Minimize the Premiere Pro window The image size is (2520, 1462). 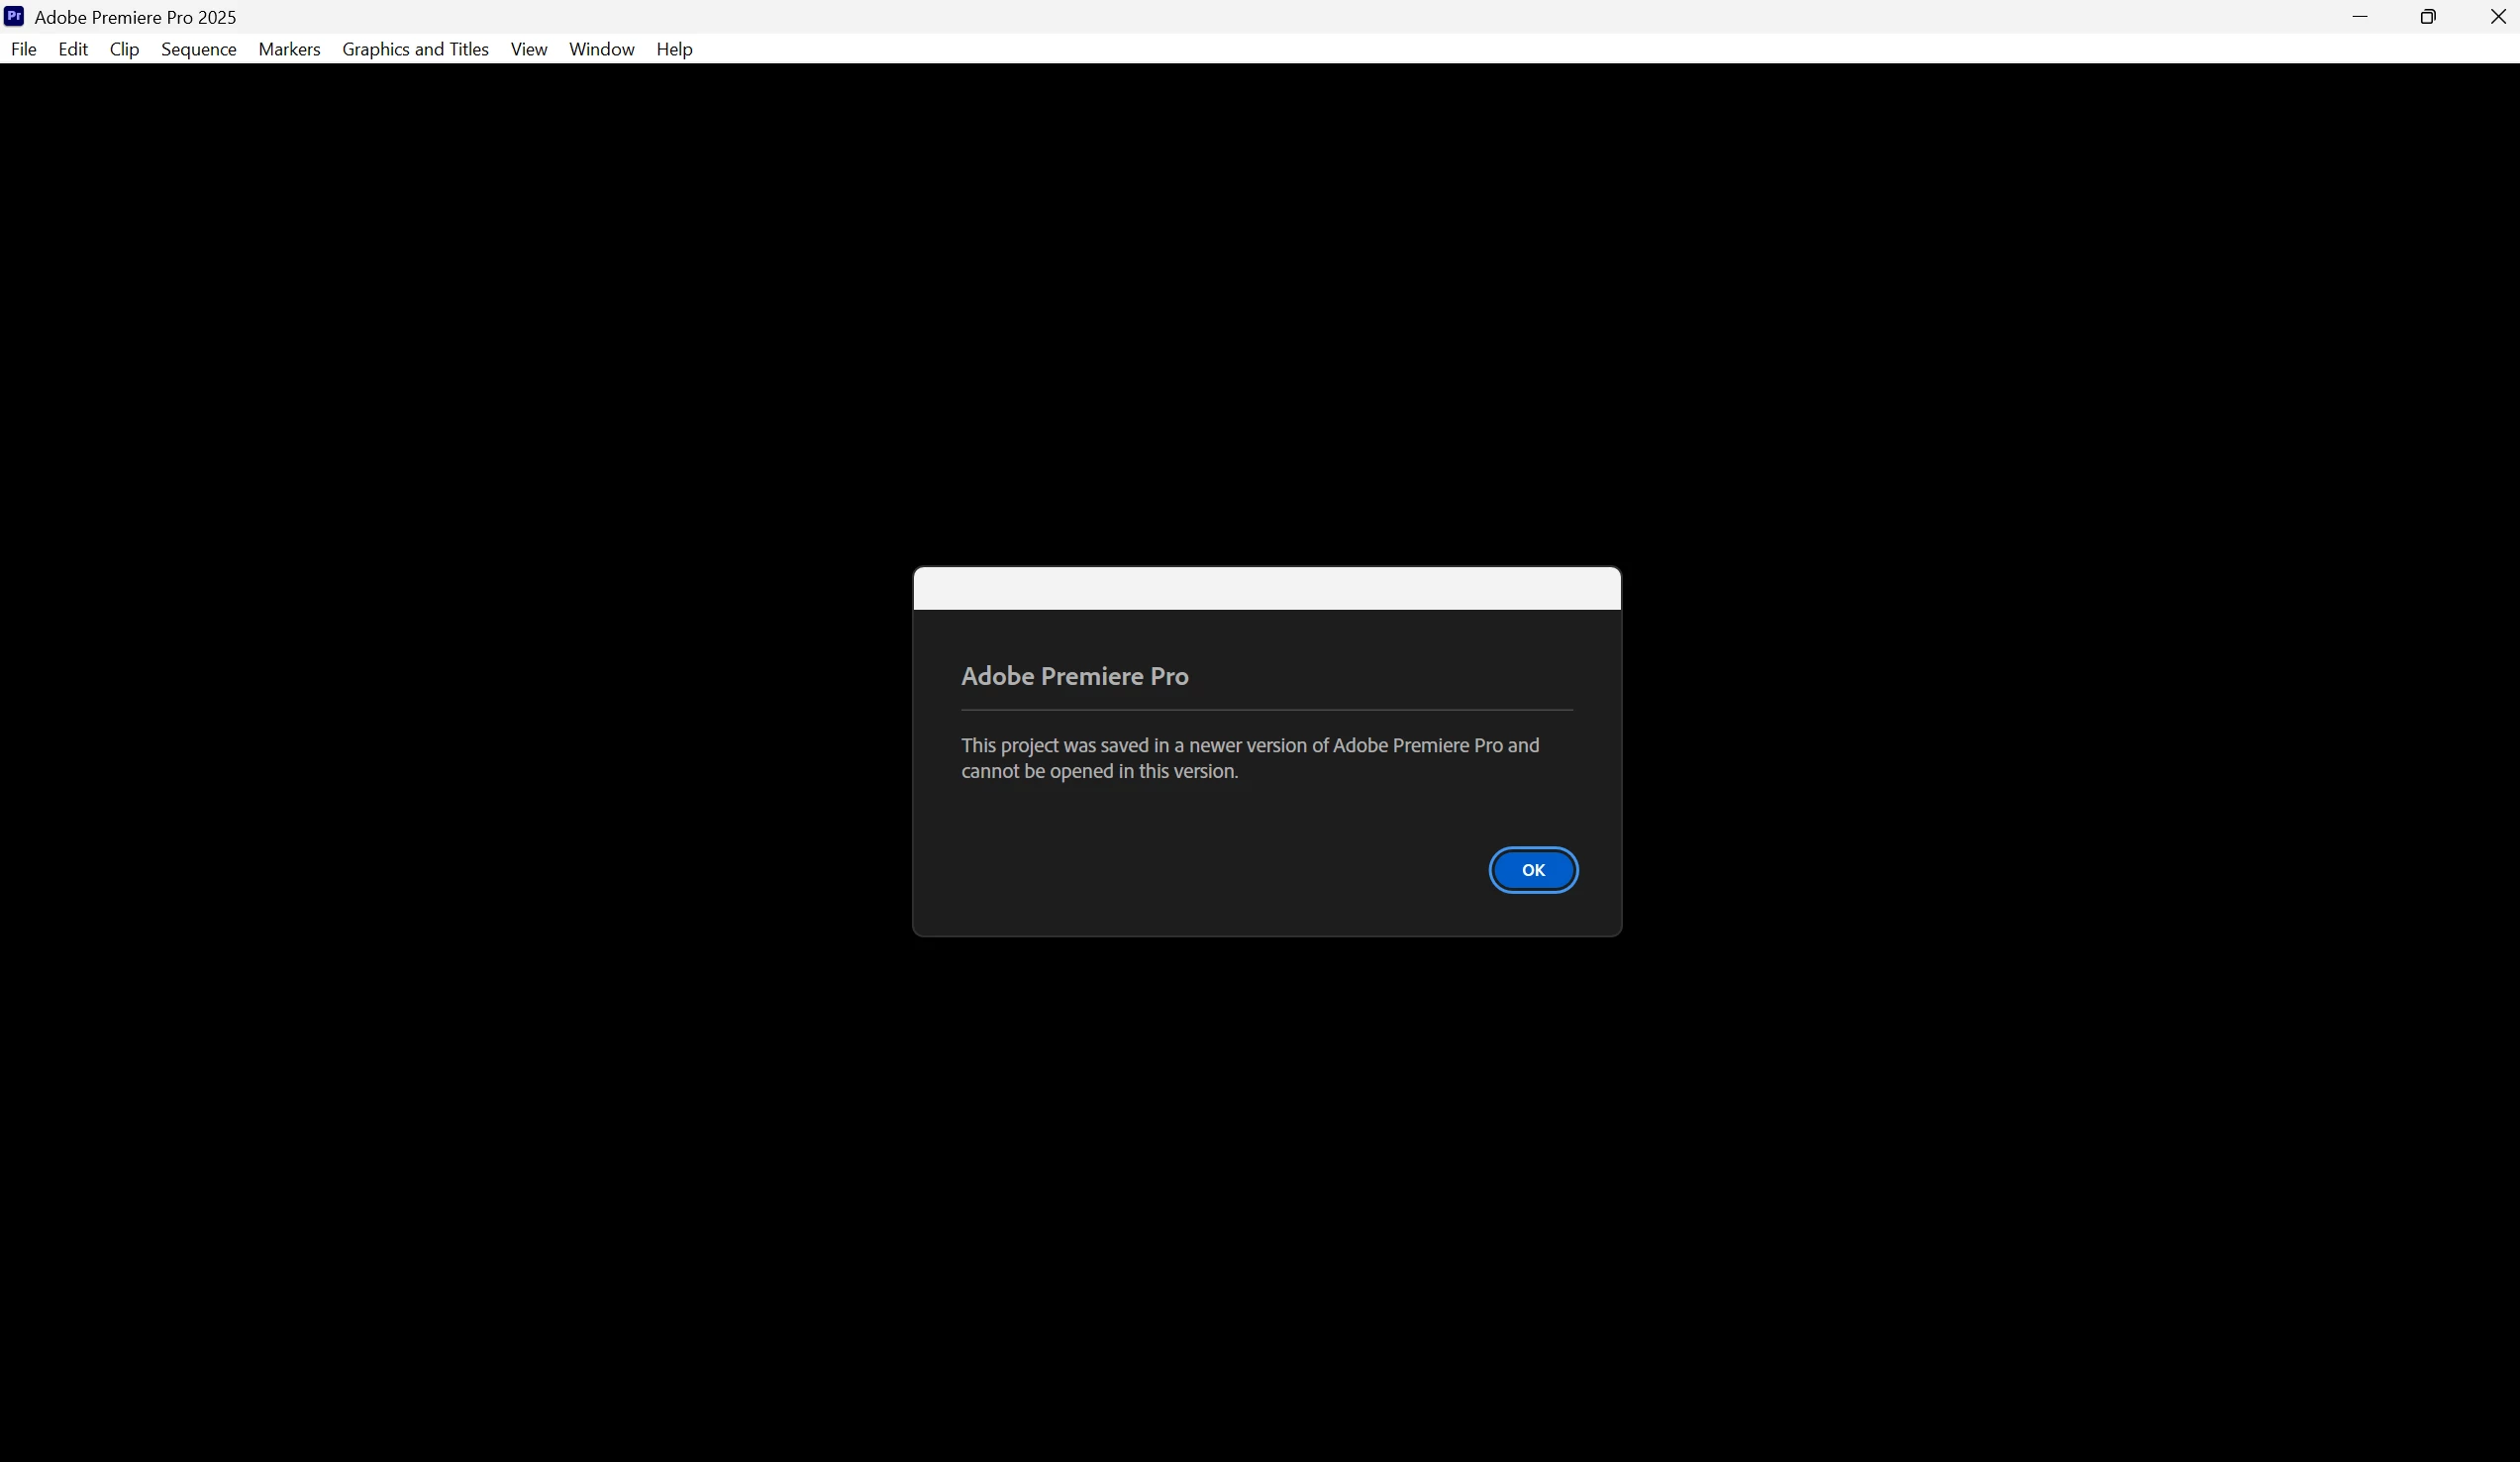2360,16
